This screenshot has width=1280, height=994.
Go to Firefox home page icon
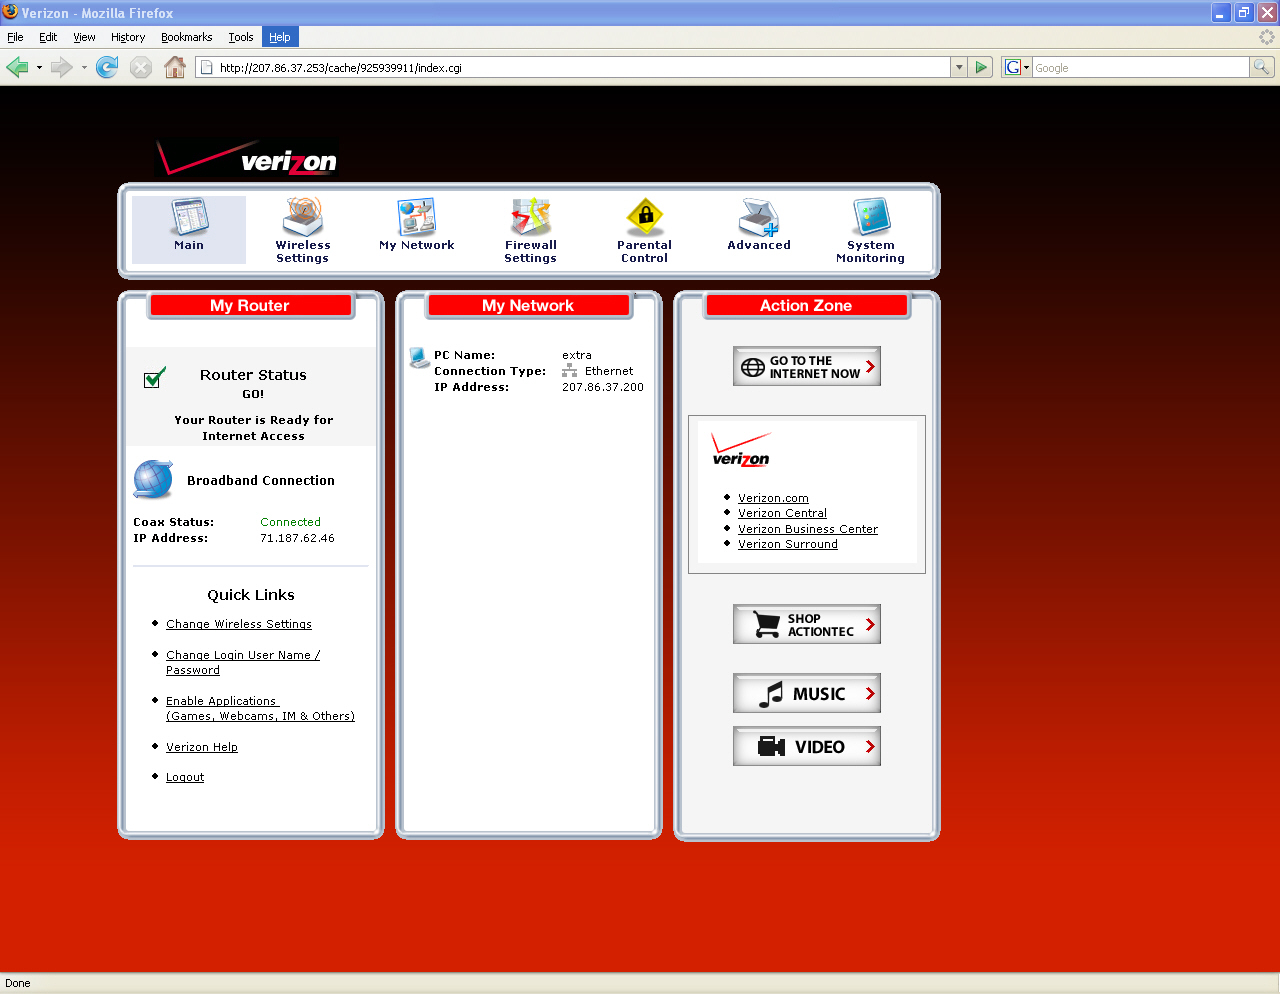coord(175,67)
